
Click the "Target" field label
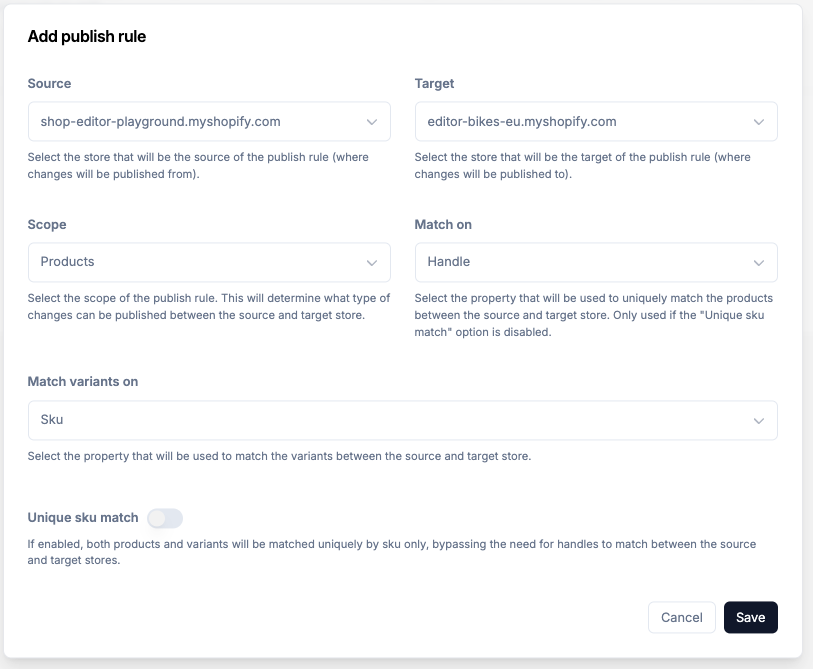tap(434, 84)
